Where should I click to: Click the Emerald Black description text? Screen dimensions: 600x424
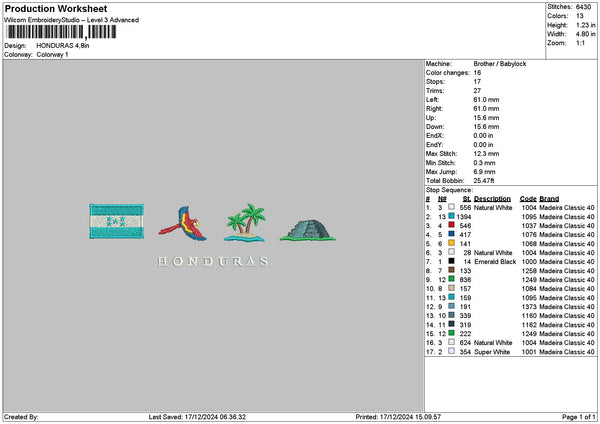pos(495,262)
